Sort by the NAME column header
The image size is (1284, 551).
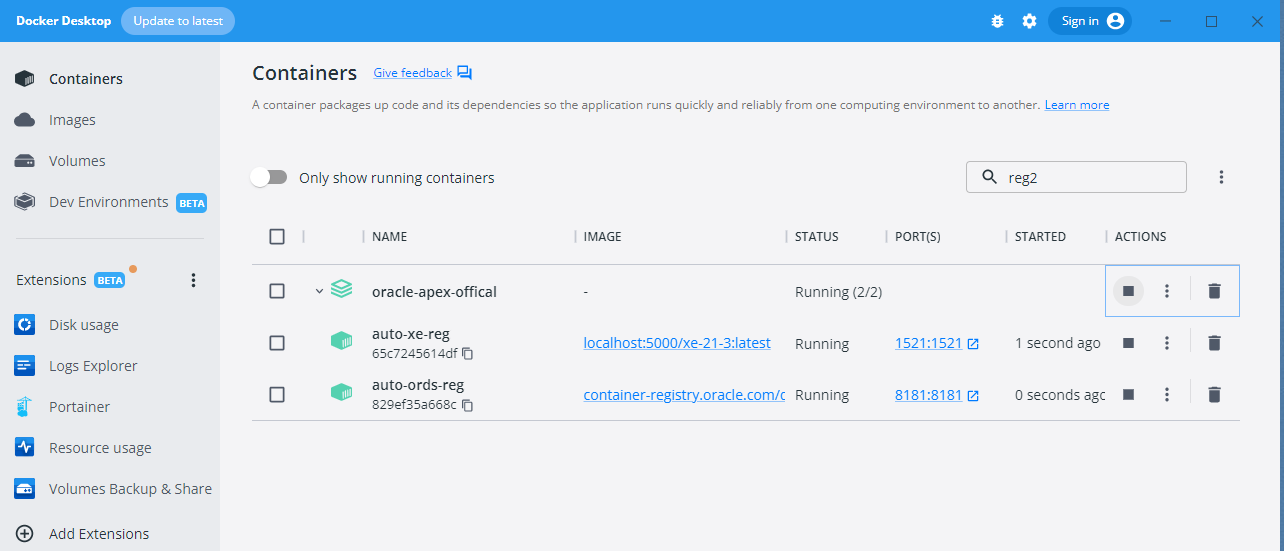point(390,237)
